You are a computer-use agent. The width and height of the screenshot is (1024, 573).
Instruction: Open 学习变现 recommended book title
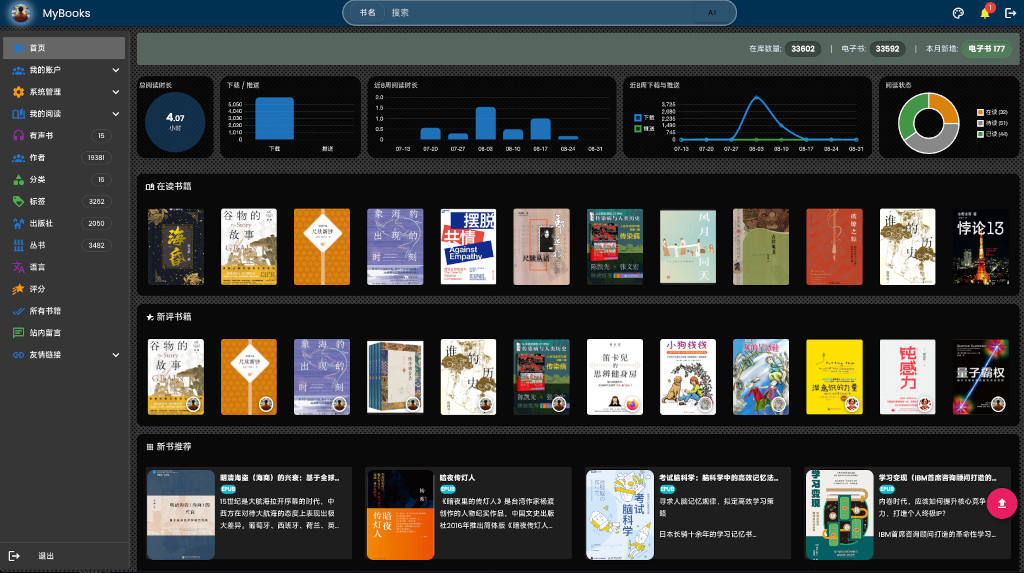tap(937, 478)
